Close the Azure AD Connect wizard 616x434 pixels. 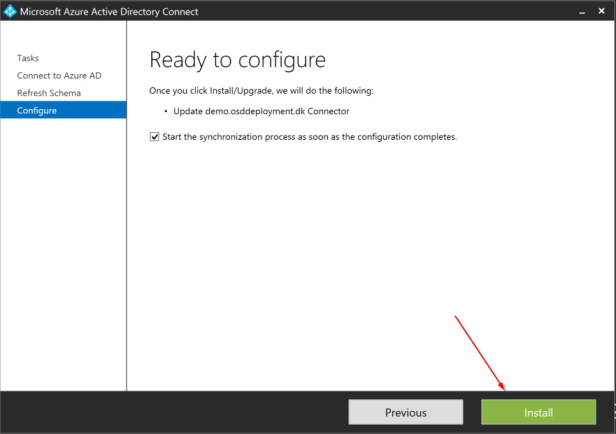click(x=602, y=12)
